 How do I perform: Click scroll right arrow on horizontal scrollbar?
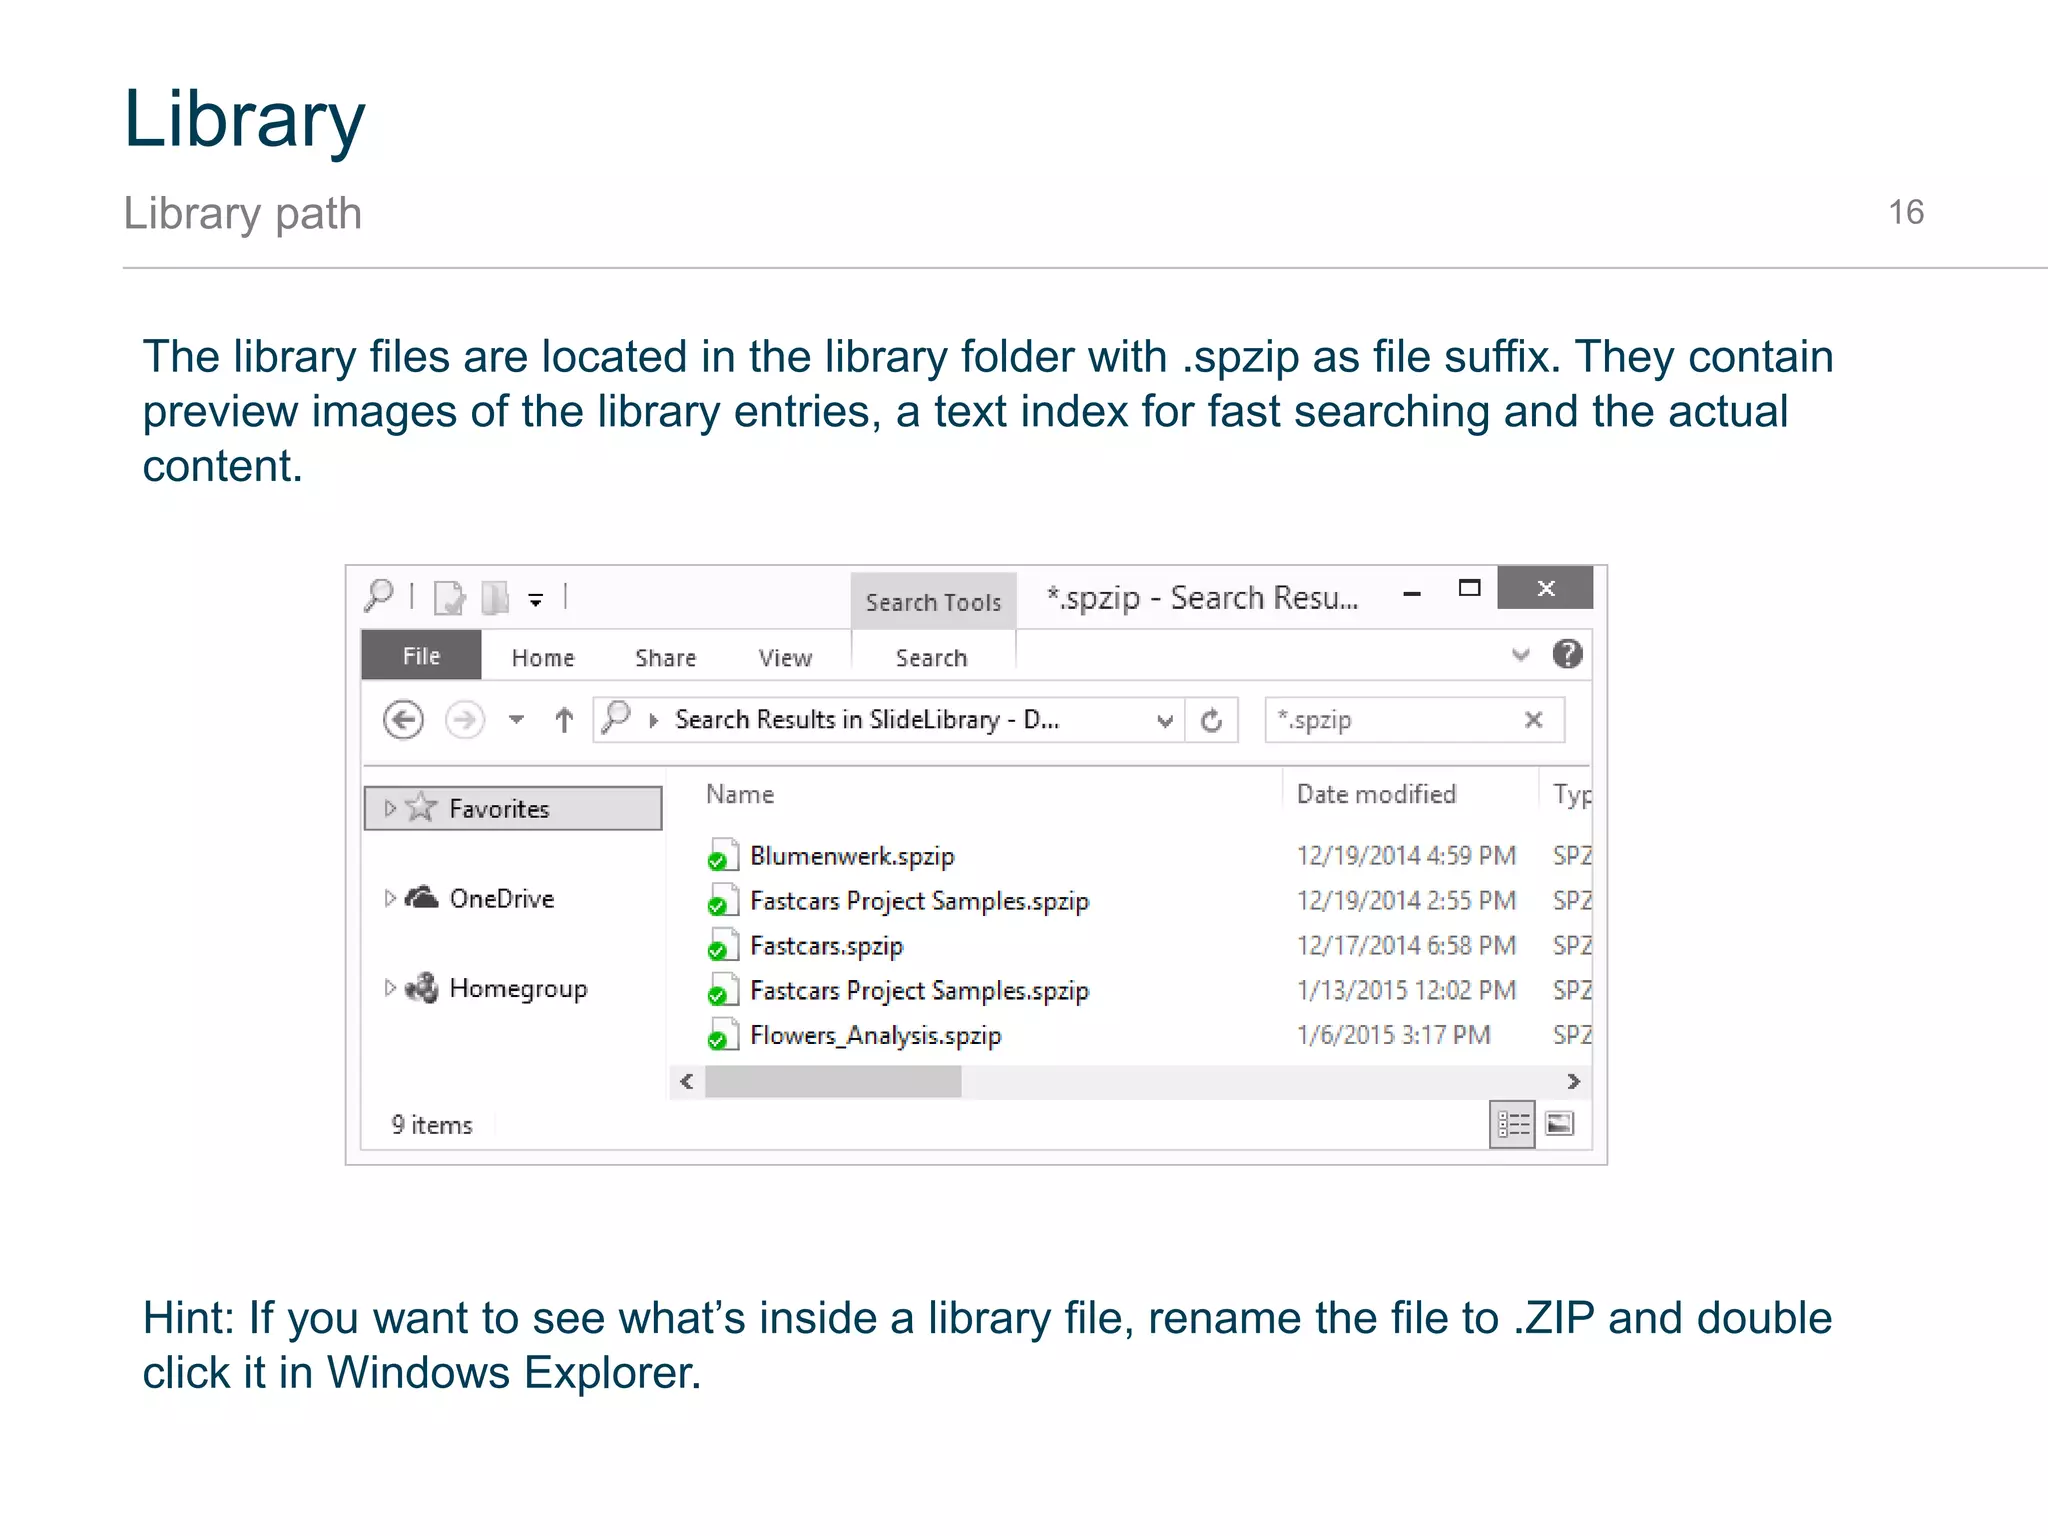coord(1573,1081)
